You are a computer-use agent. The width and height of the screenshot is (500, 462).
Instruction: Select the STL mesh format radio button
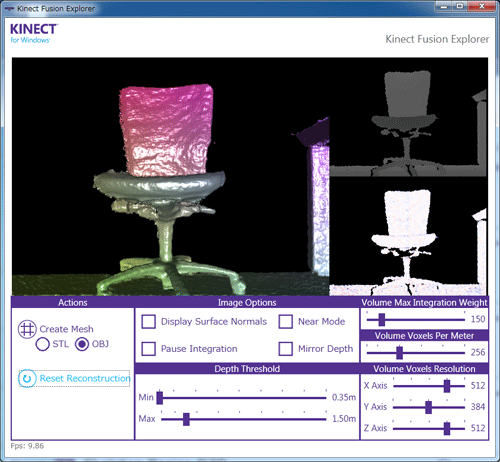tap(43, 344)
